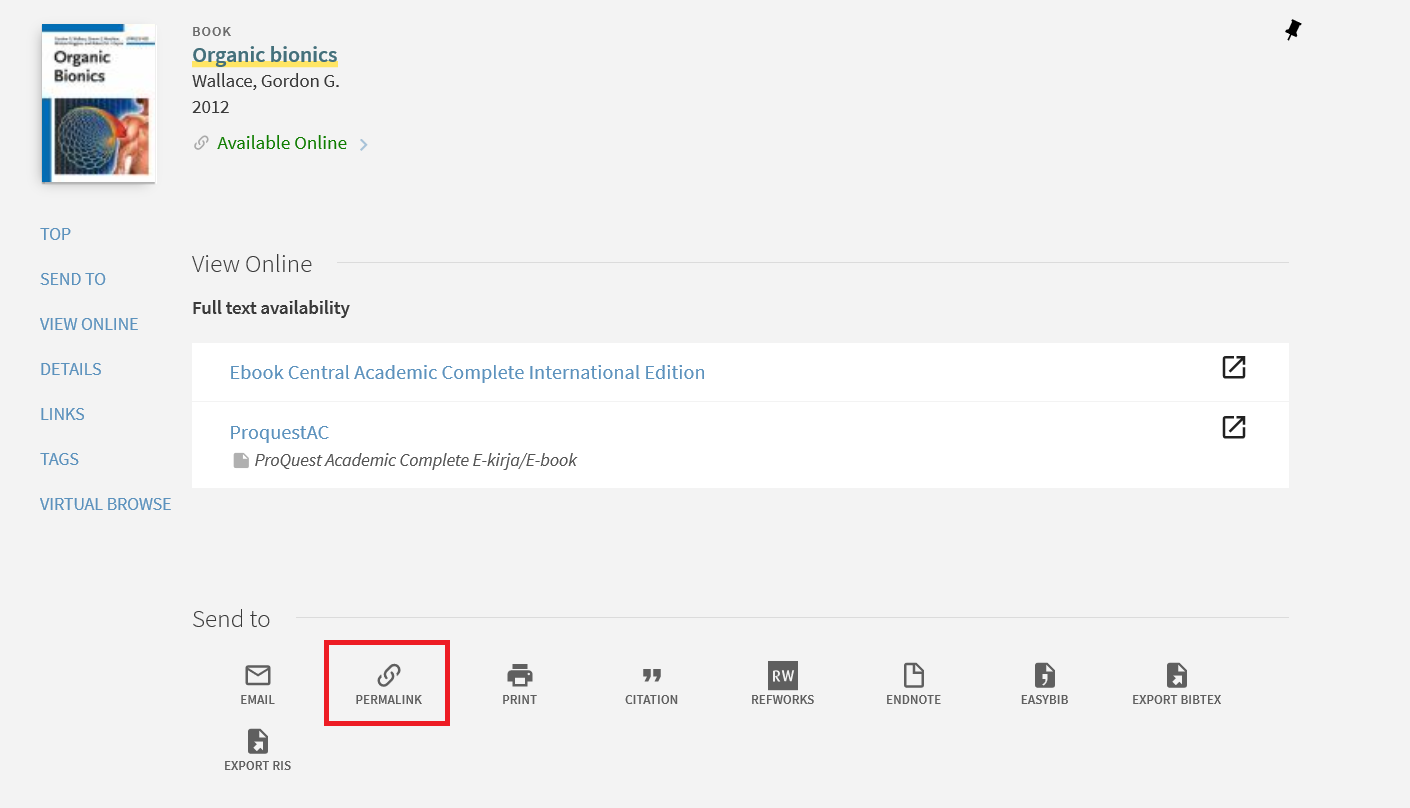Jump to Details section in sidebar
The width and height of the screenshot is (1410, 808).
[x=70, y=369]
